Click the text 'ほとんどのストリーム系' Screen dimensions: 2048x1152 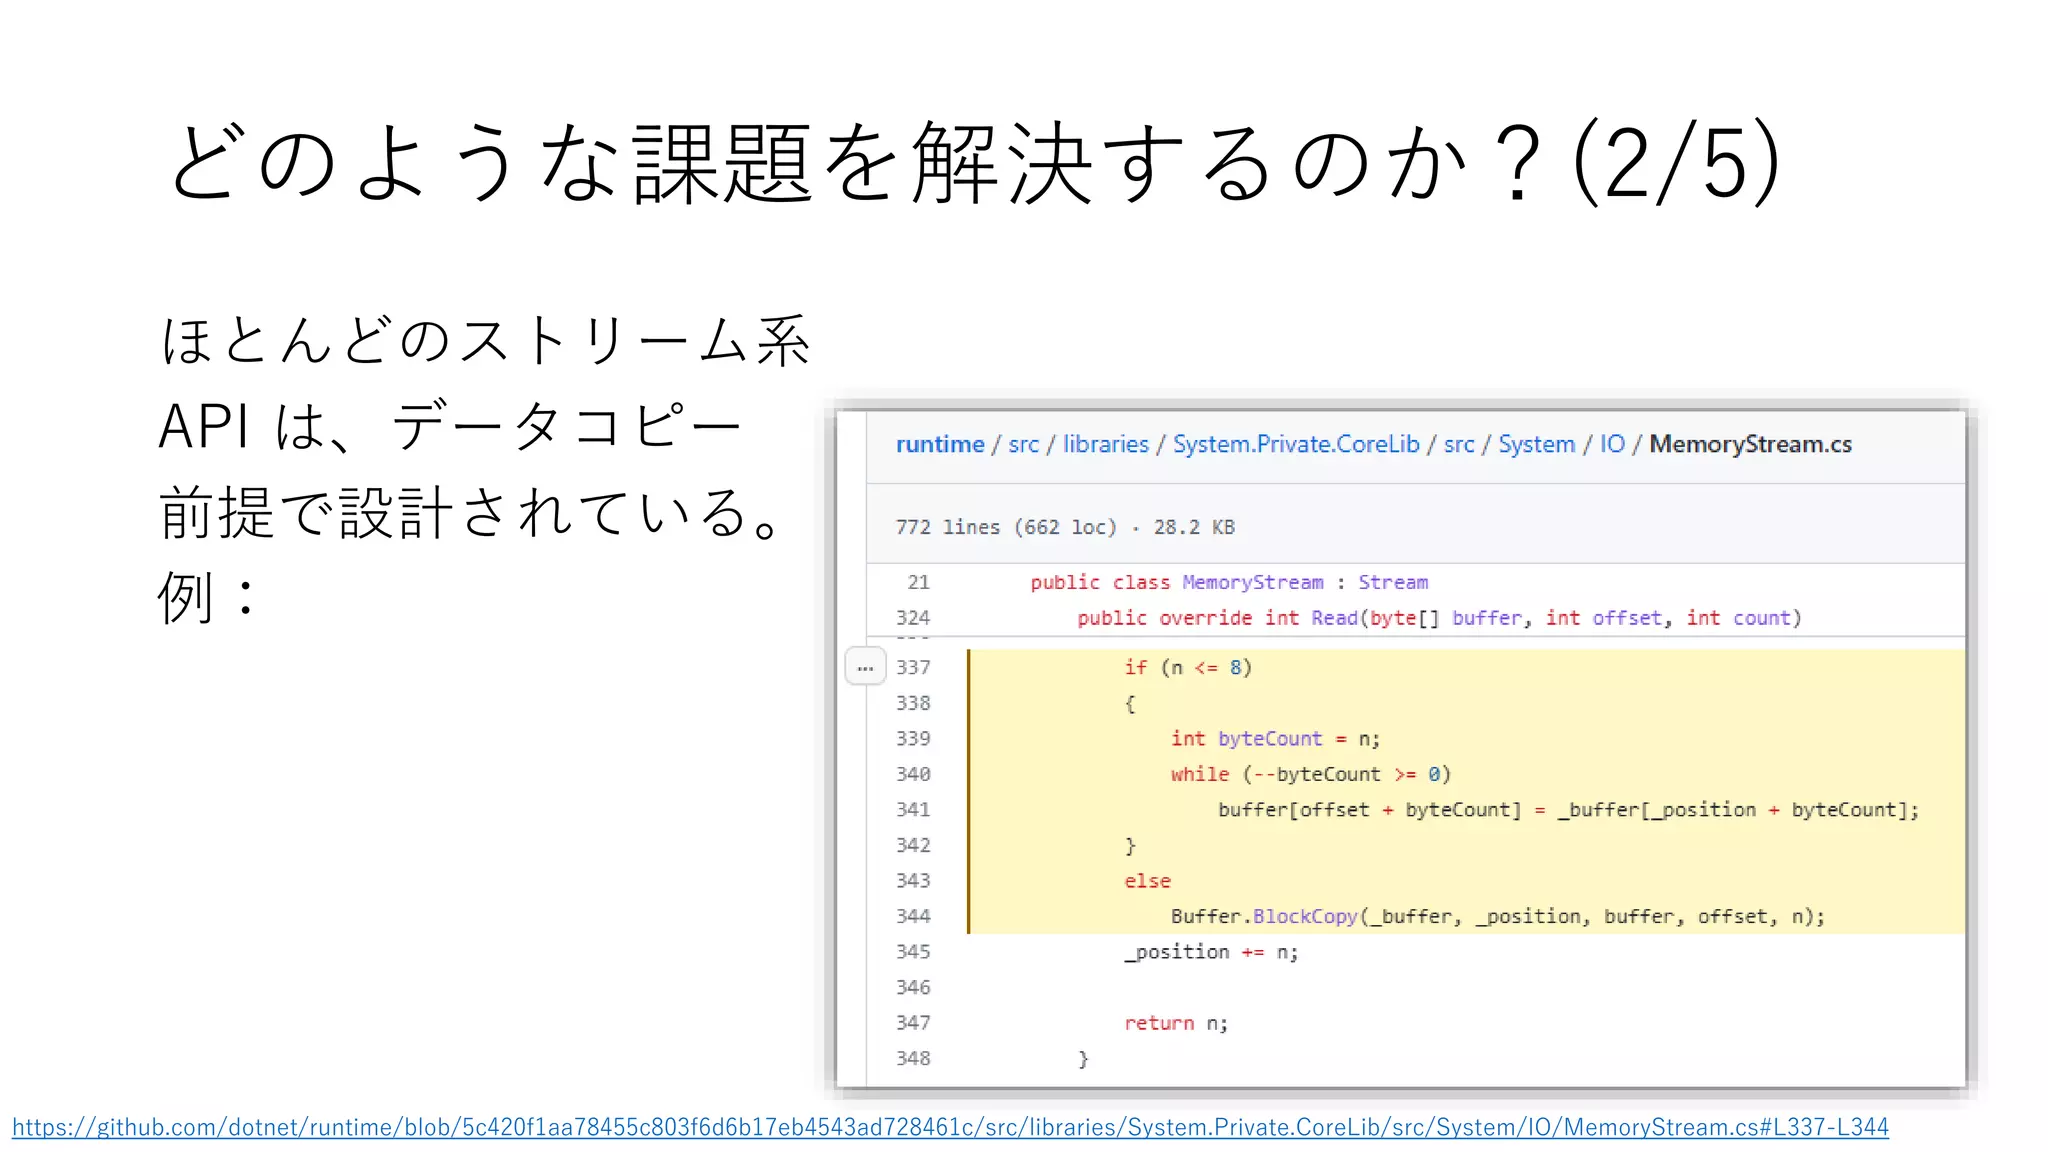486,341
